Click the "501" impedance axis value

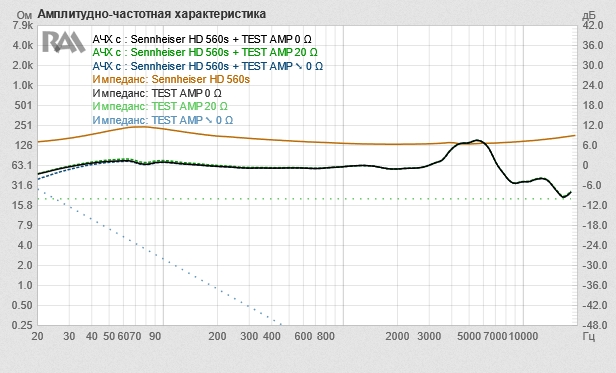[24, 105]
